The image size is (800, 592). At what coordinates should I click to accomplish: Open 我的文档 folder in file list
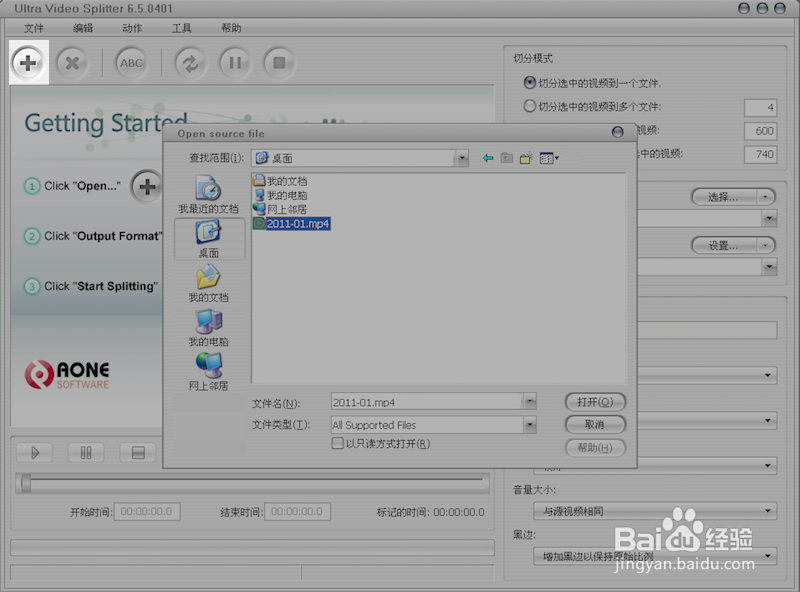point(280,181)
